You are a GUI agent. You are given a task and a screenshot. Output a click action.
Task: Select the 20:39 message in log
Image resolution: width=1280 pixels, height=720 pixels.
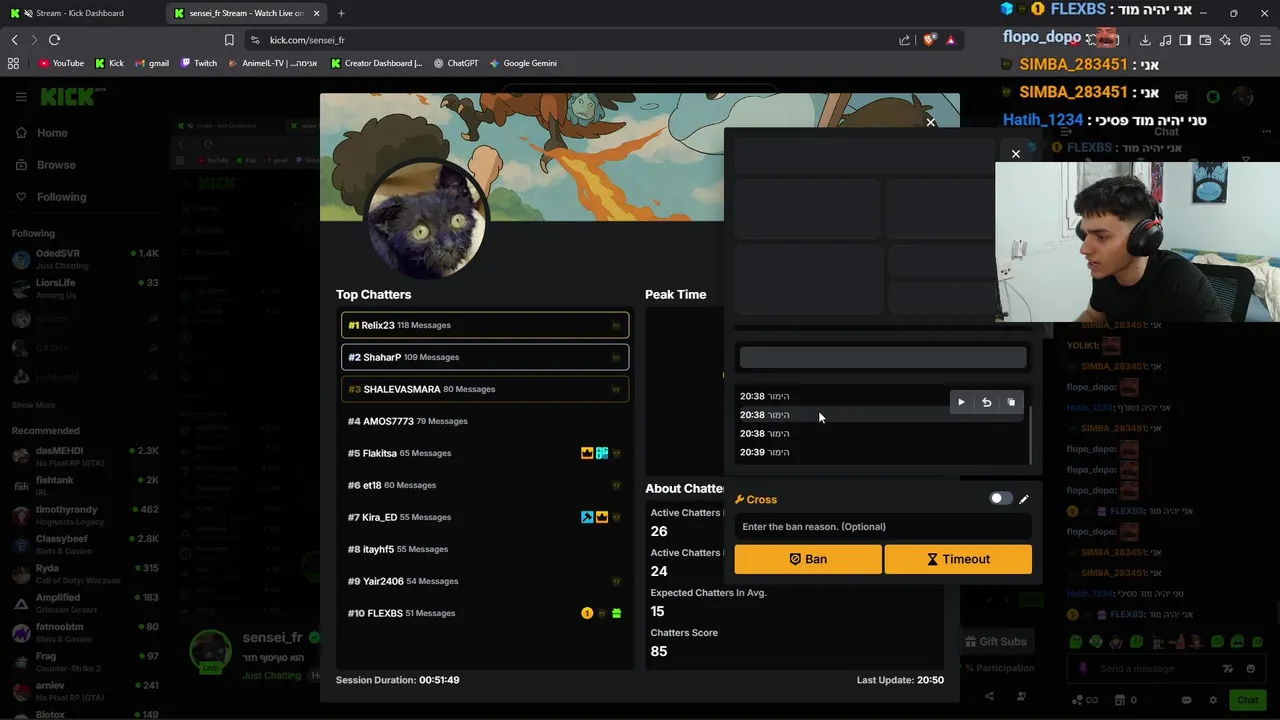880,452
